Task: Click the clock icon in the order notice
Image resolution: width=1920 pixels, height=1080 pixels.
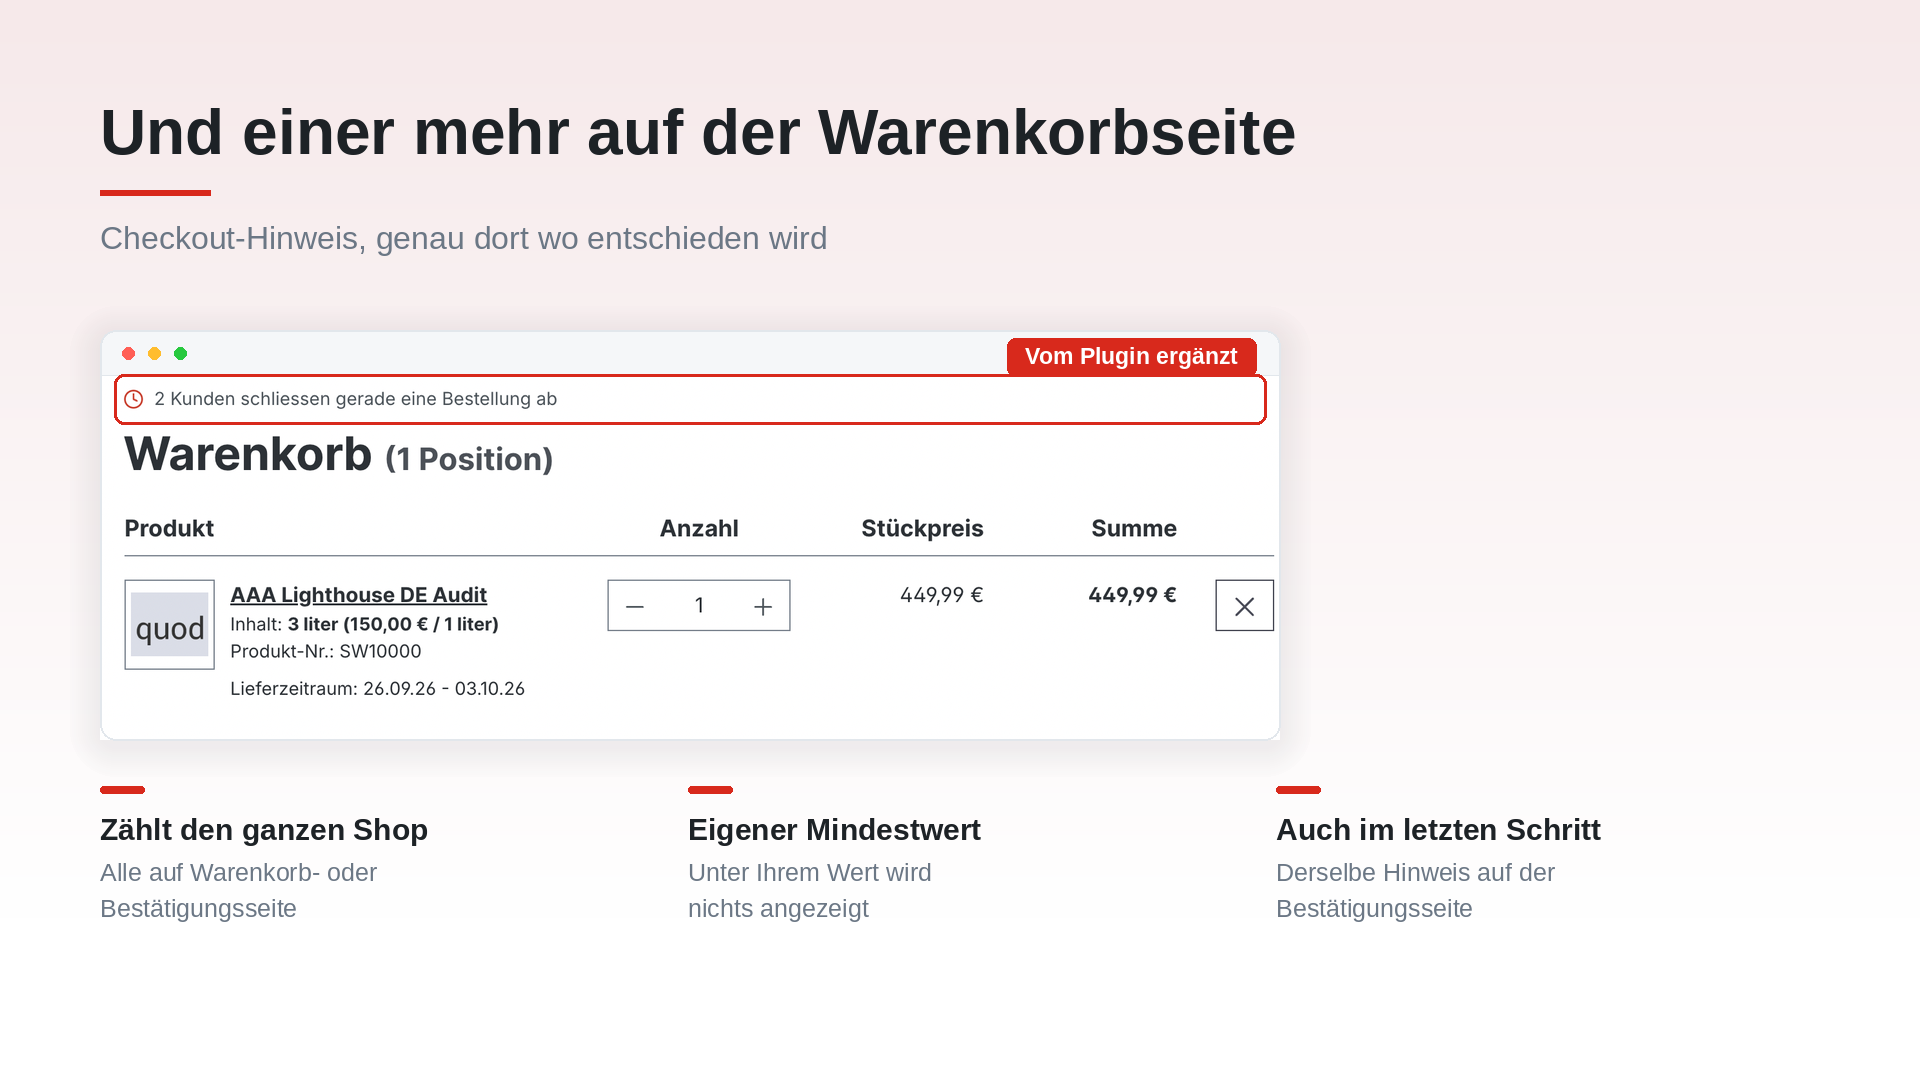Action: point(133,399)
